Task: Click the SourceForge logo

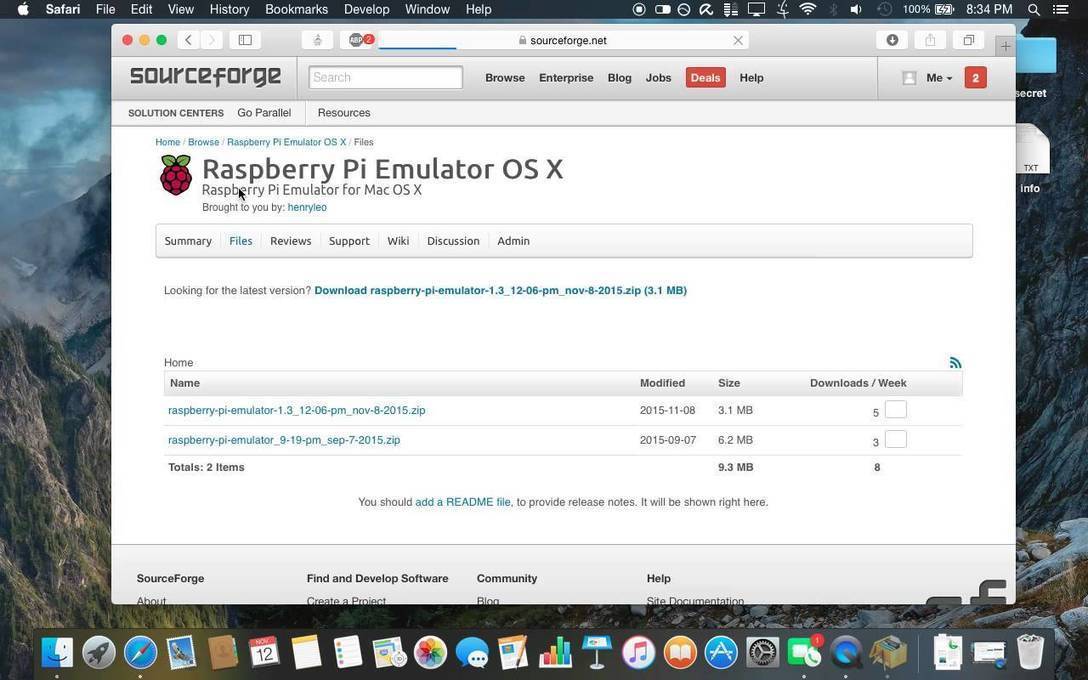Action: click(x=203, y=76)
